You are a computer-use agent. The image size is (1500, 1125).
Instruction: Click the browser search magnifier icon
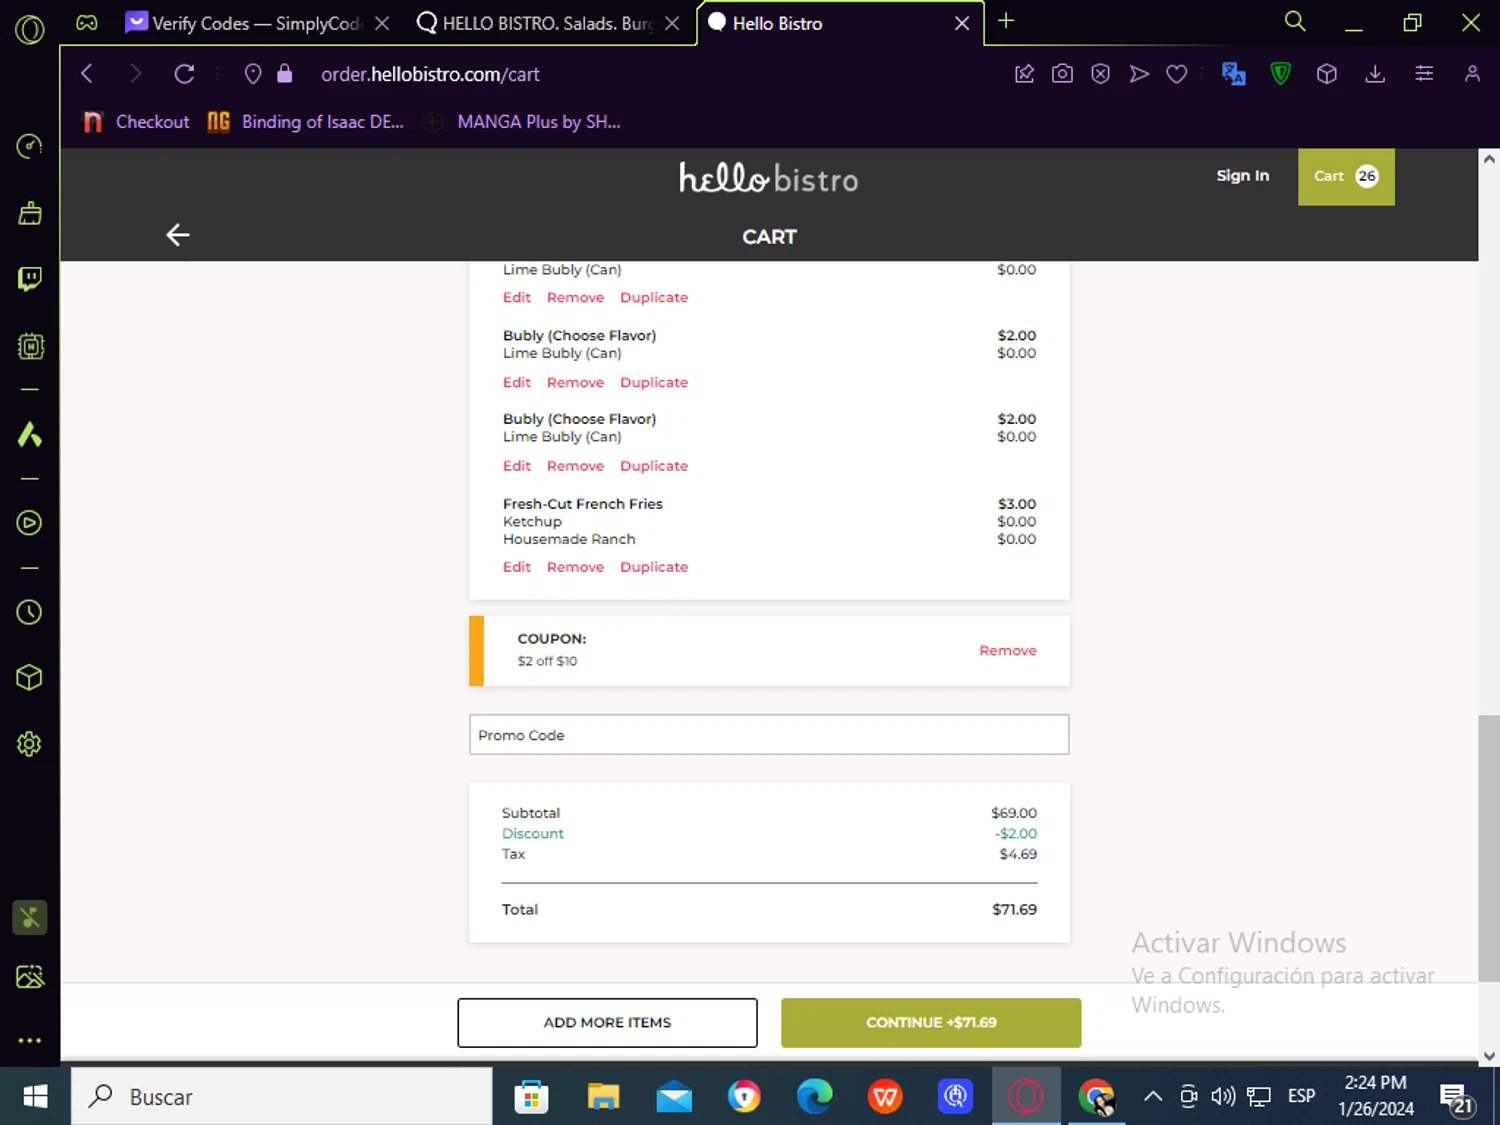[x=1295, y=22]
